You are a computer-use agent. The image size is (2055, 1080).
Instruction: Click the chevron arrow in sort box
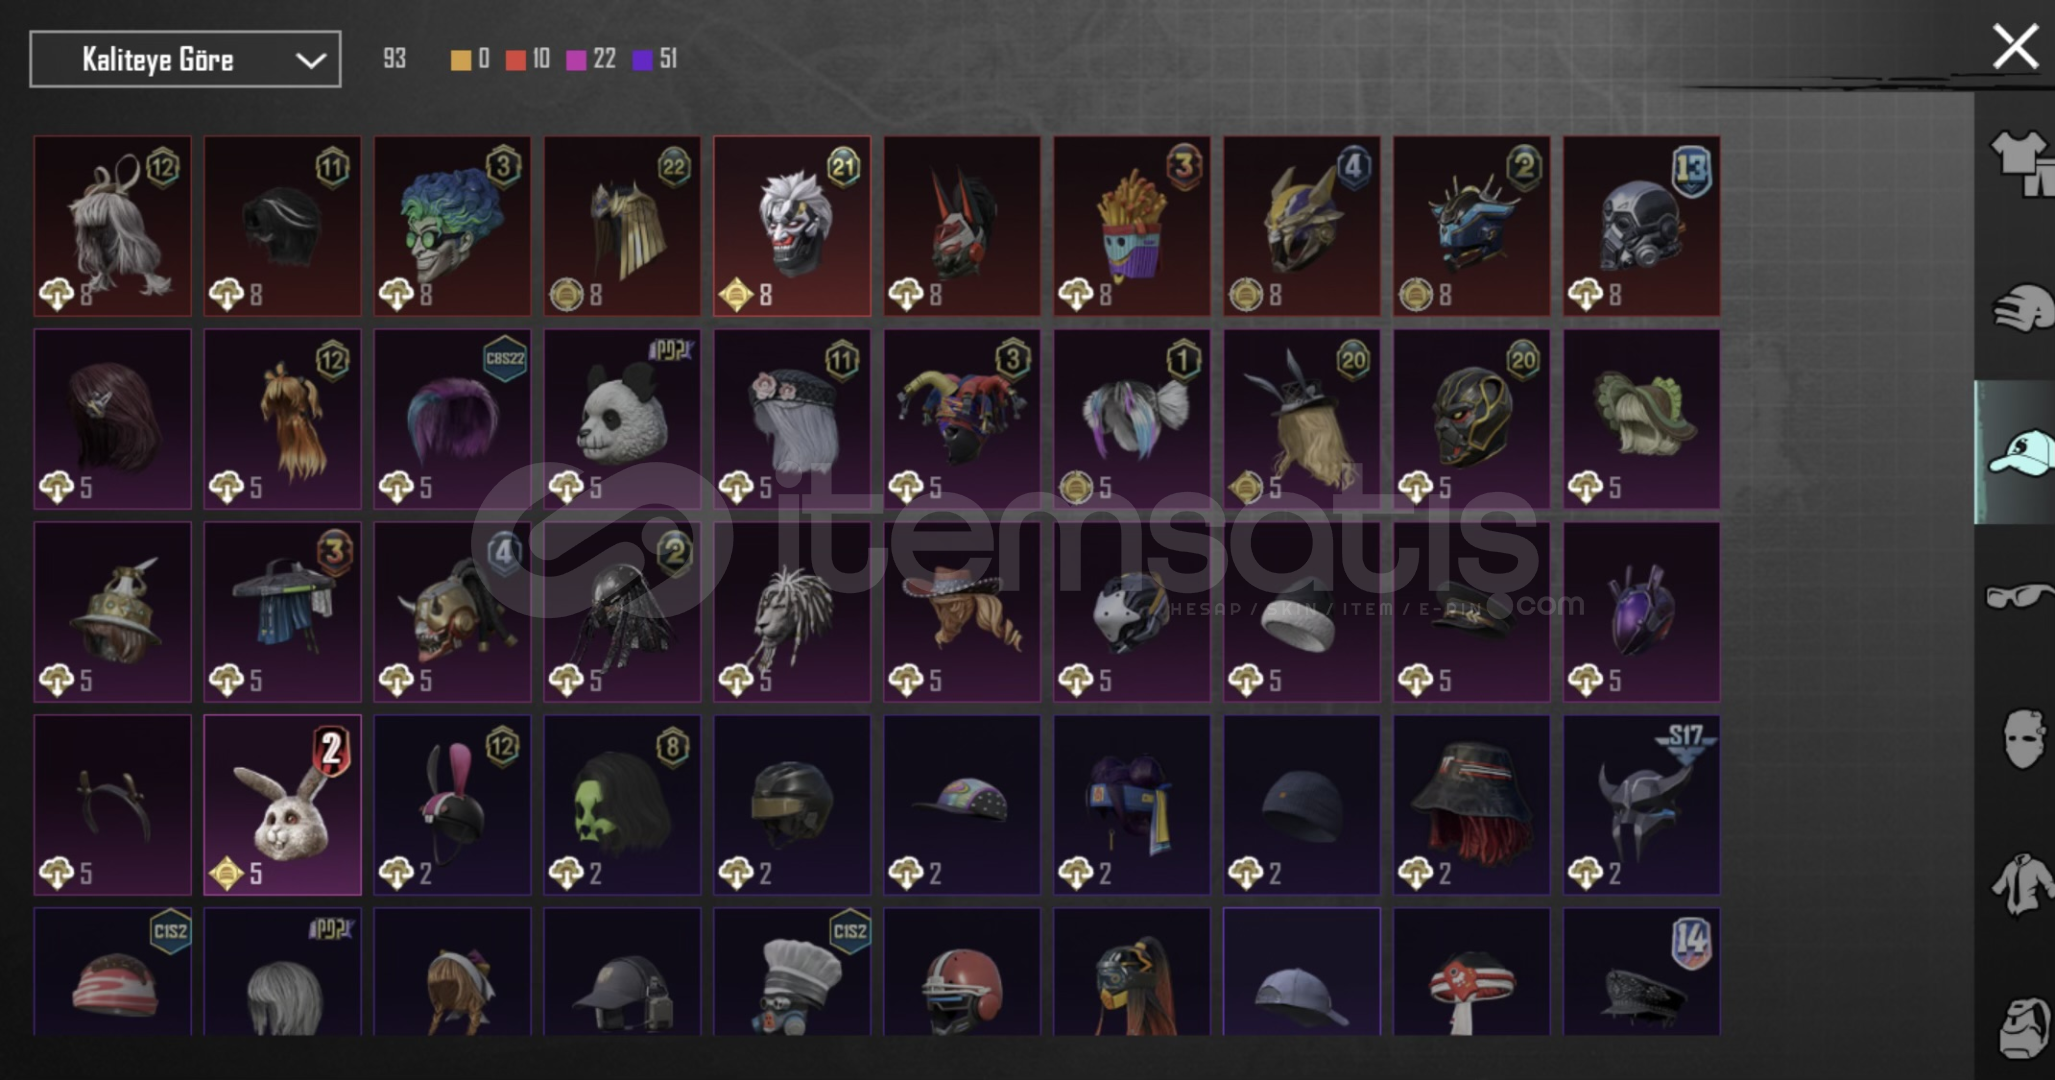coord(311,61)
